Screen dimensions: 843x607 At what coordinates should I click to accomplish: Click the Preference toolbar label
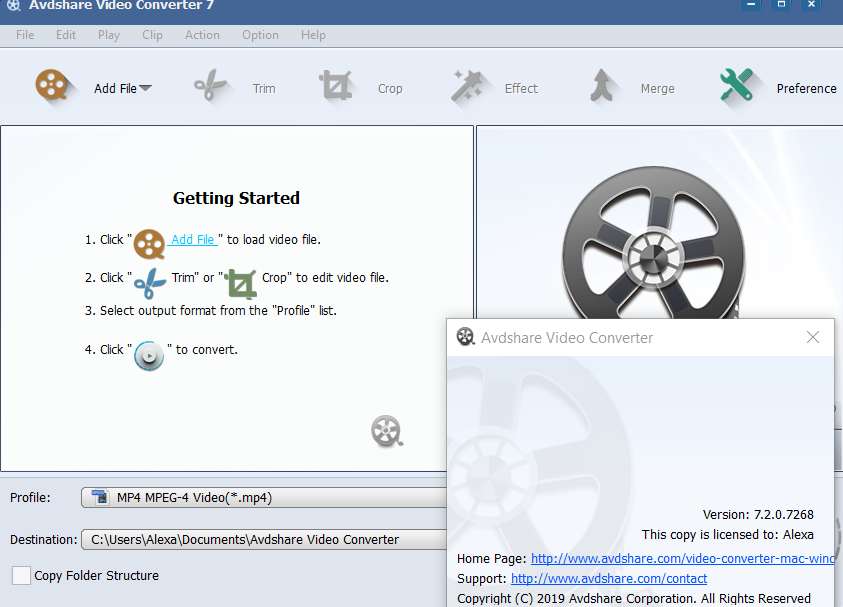pyautogui.click(x=806, y=89)
